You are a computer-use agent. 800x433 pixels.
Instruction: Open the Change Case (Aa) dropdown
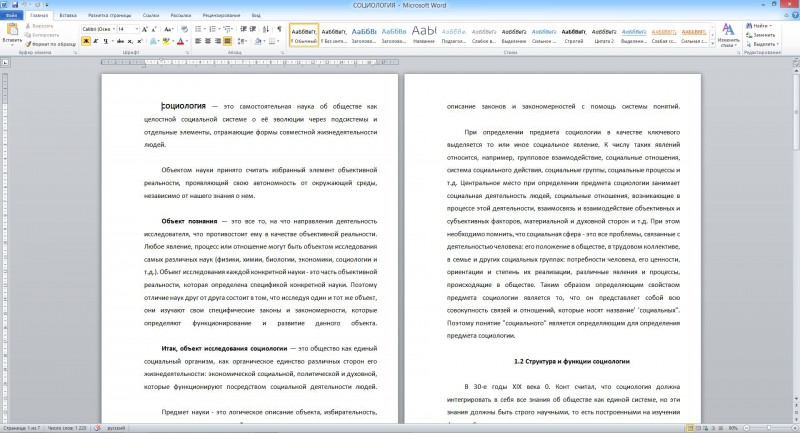[169, 29]
